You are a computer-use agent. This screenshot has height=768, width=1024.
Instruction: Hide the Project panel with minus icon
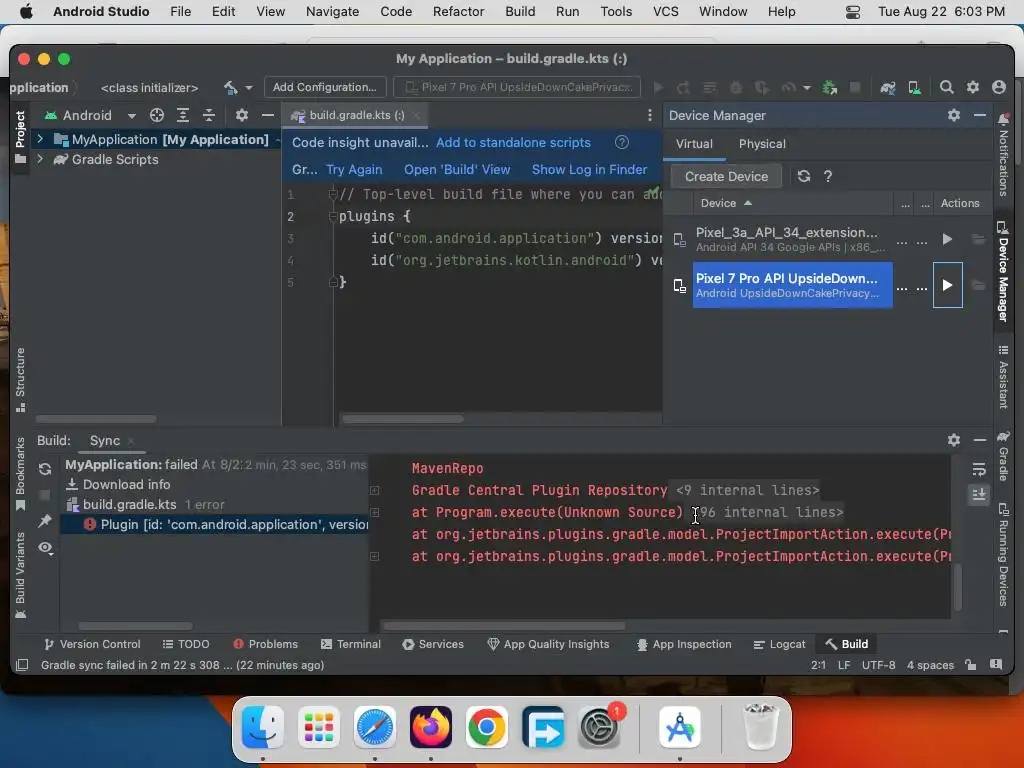coord(268,116)
